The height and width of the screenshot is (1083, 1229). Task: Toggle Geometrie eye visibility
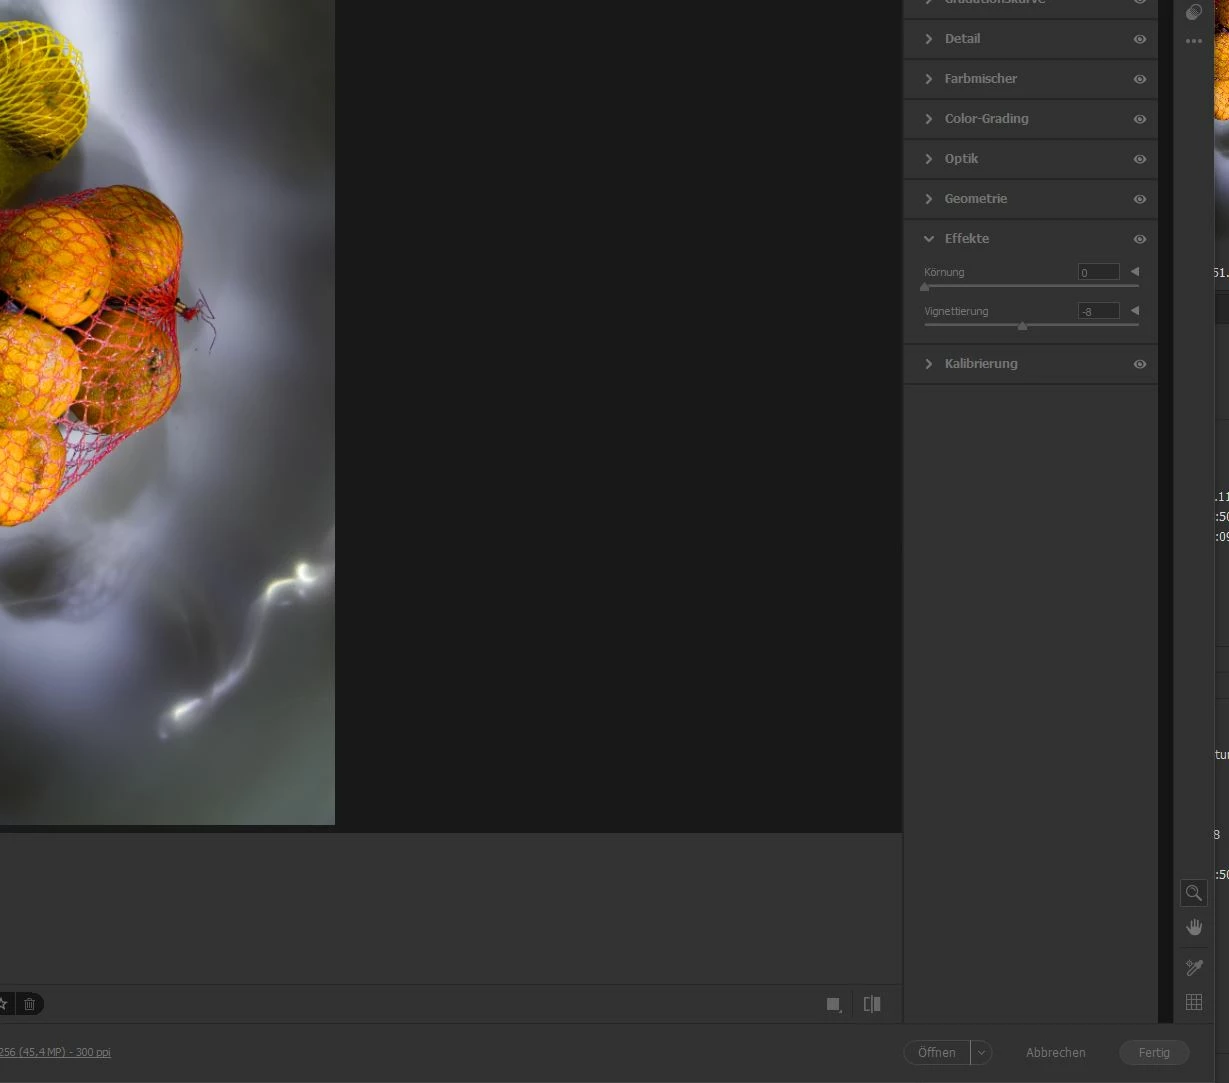[1140, 199]
